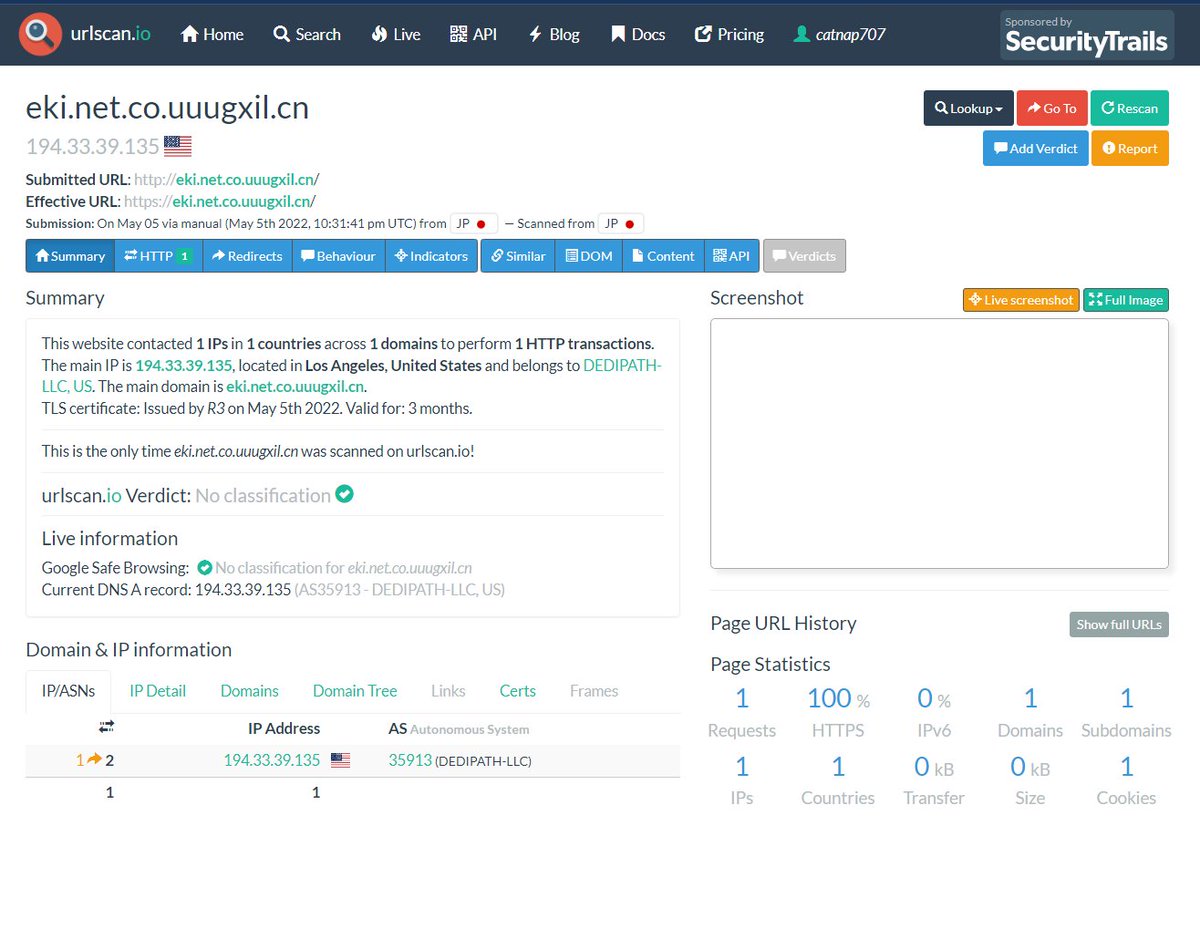Viewport: 1200px width, 929px height.
Task: Click the Subdomains statistic value
Action: pyautogui.click(x=1126, y=698)
